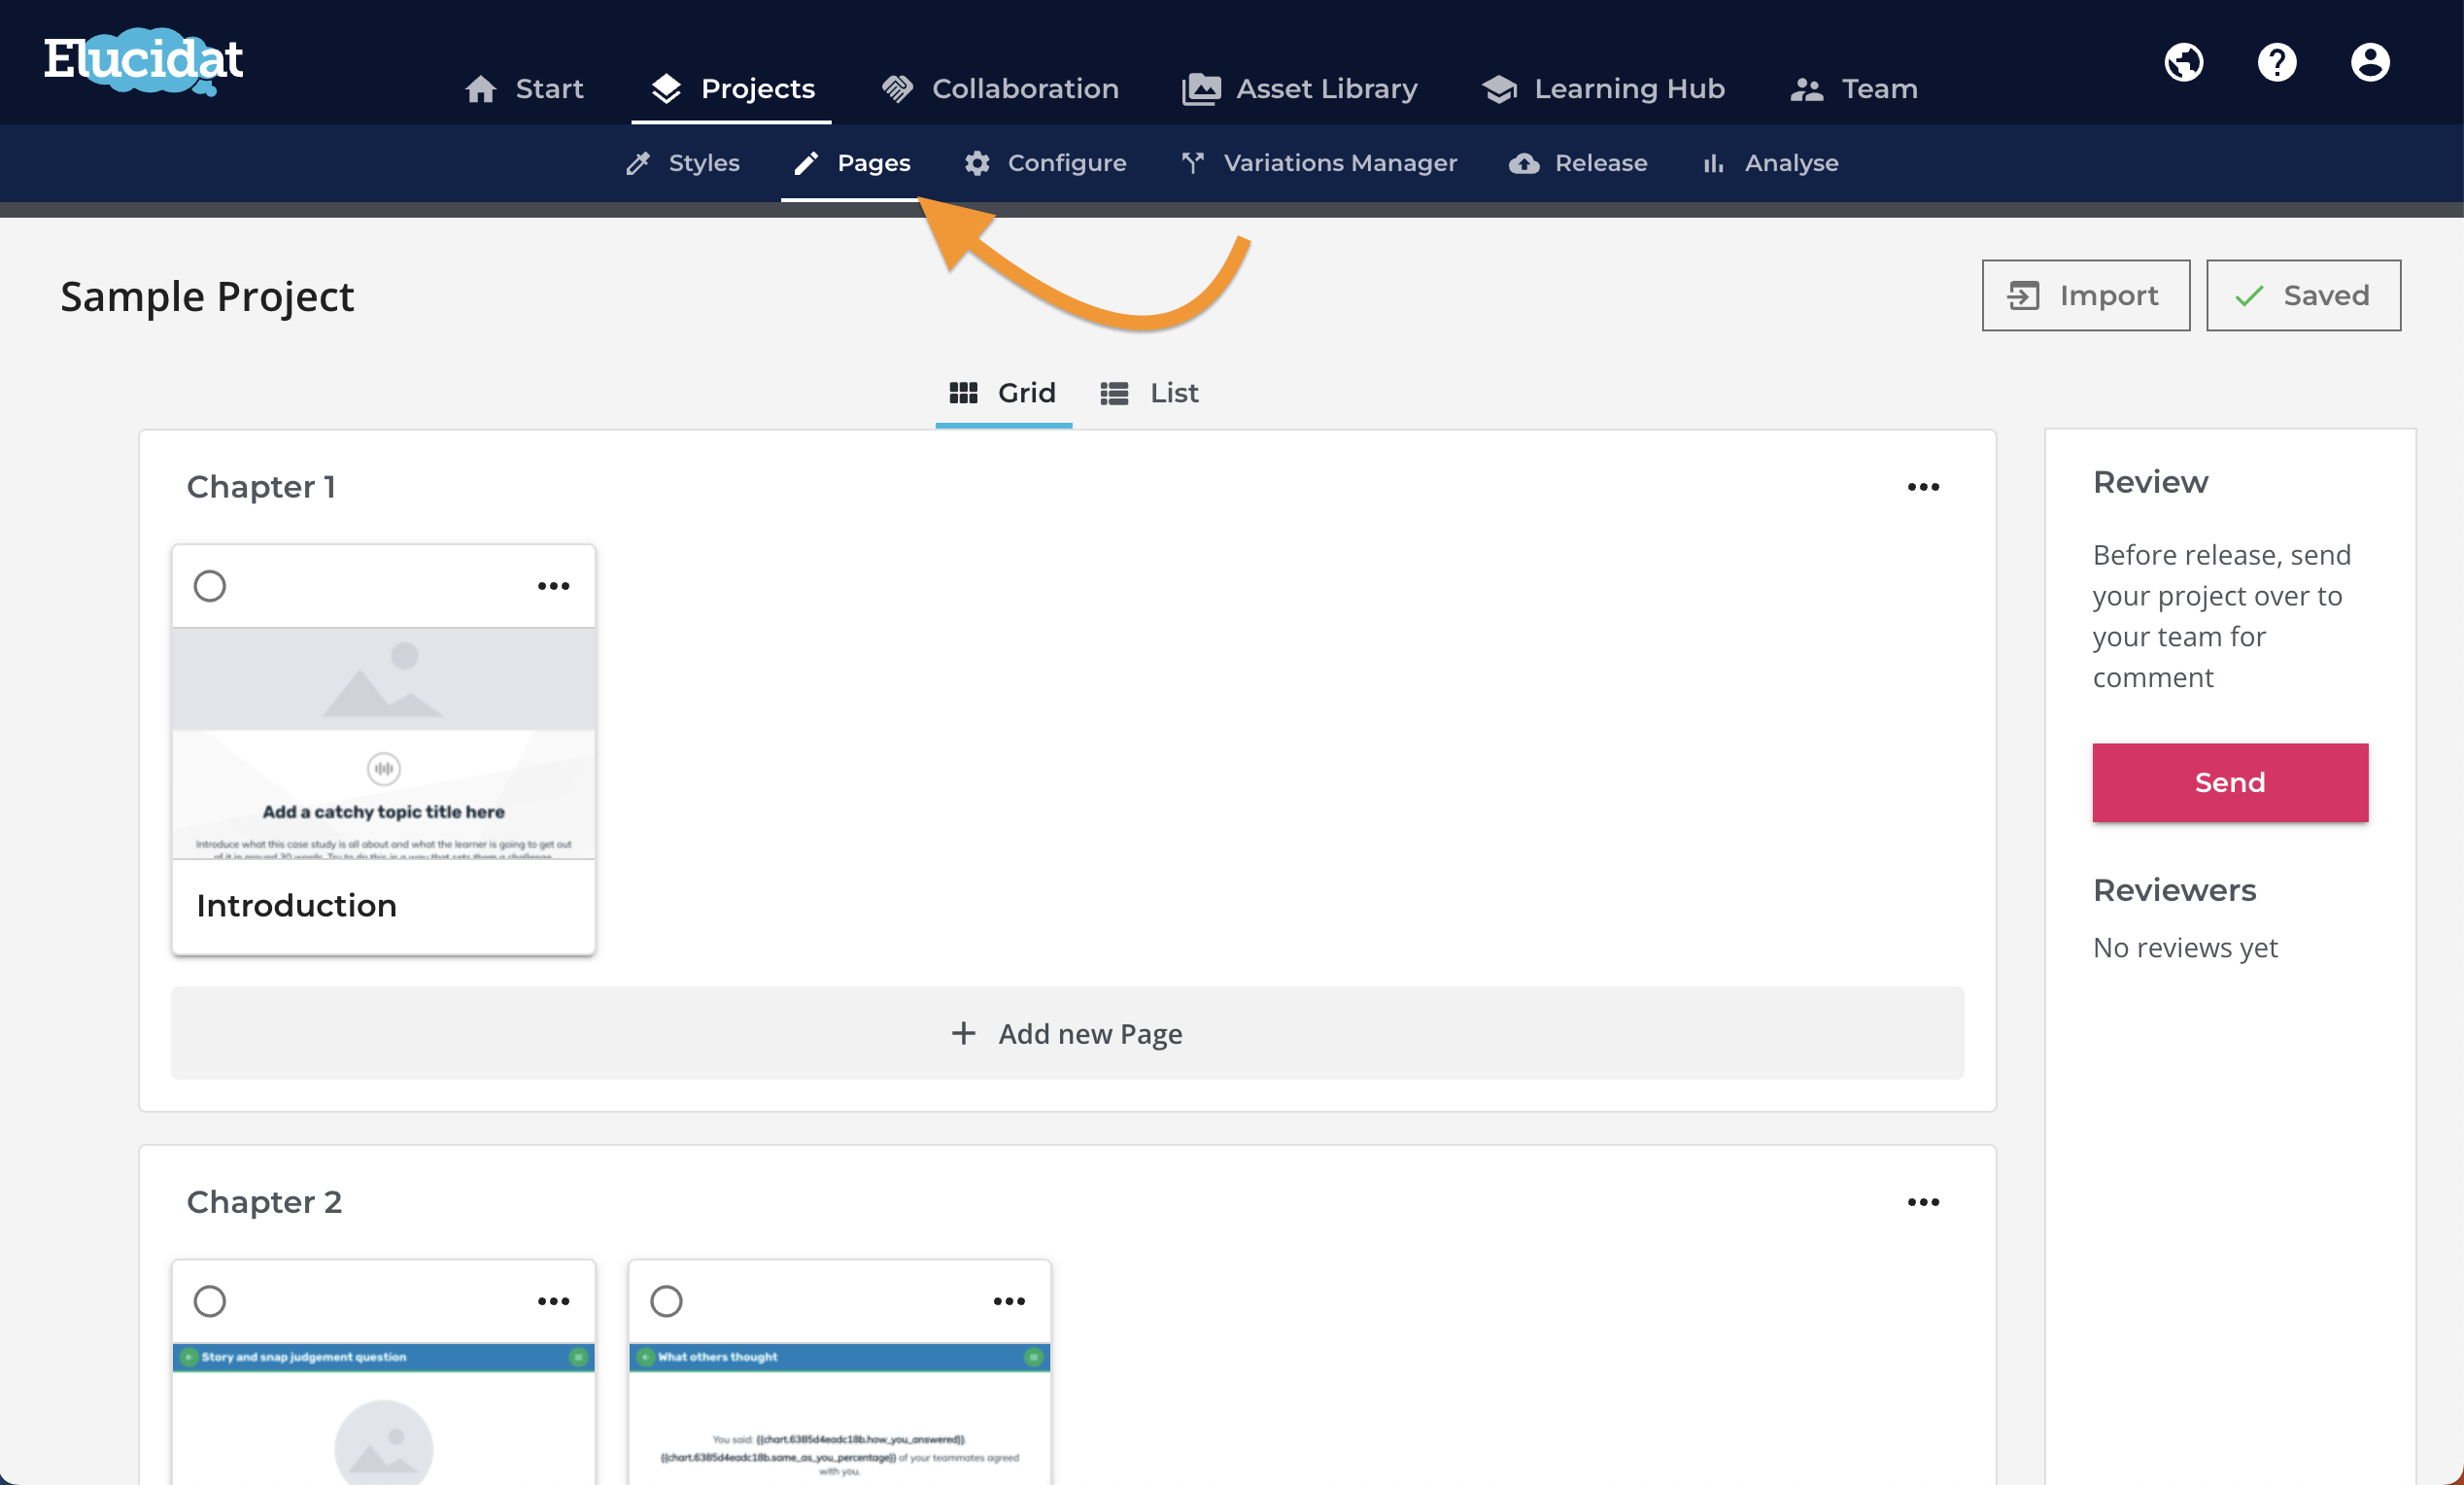Click the Import button

(2085, 295)
